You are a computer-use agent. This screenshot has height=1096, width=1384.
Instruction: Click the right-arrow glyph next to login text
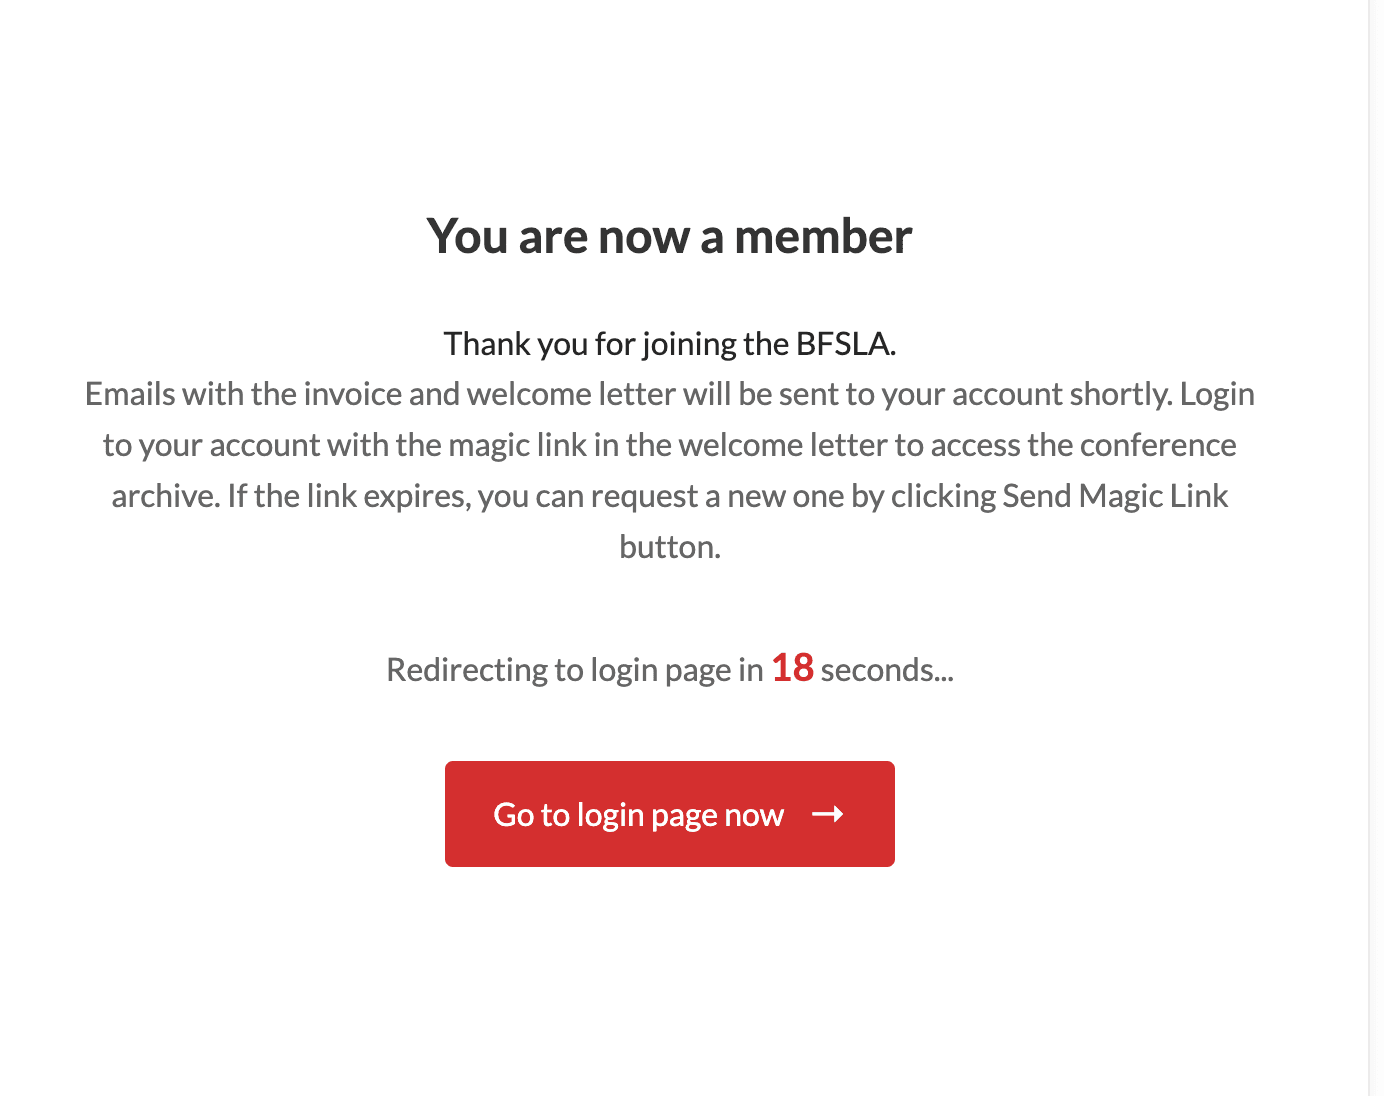(x=829, y=814)
